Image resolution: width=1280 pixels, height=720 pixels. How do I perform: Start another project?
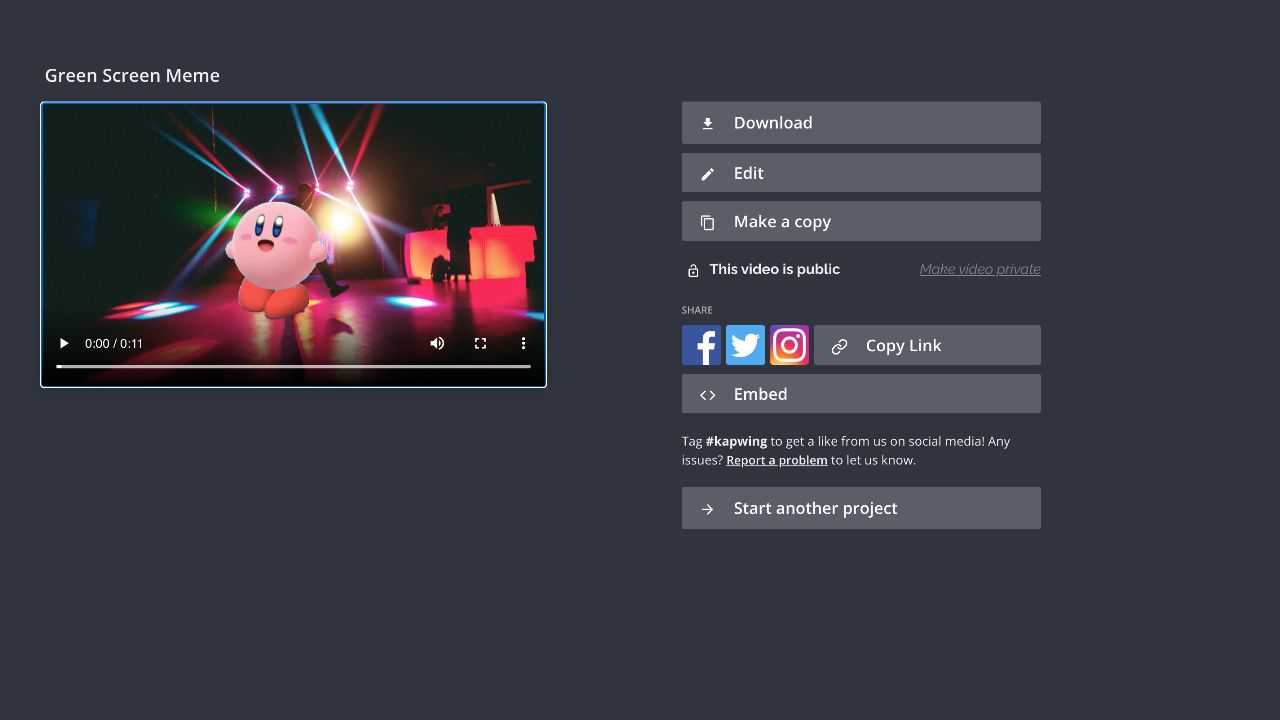pos(860,508)
